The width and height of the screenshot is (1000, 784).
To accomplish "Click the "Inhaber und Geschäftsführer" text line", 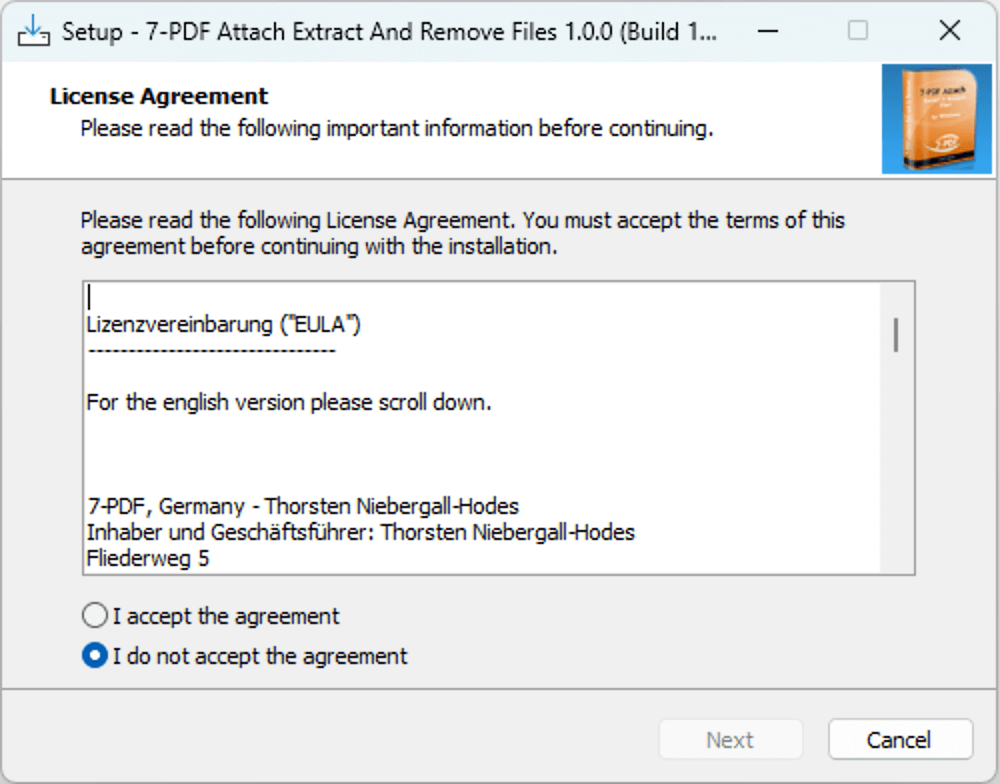I will click(x=360, y=532).
